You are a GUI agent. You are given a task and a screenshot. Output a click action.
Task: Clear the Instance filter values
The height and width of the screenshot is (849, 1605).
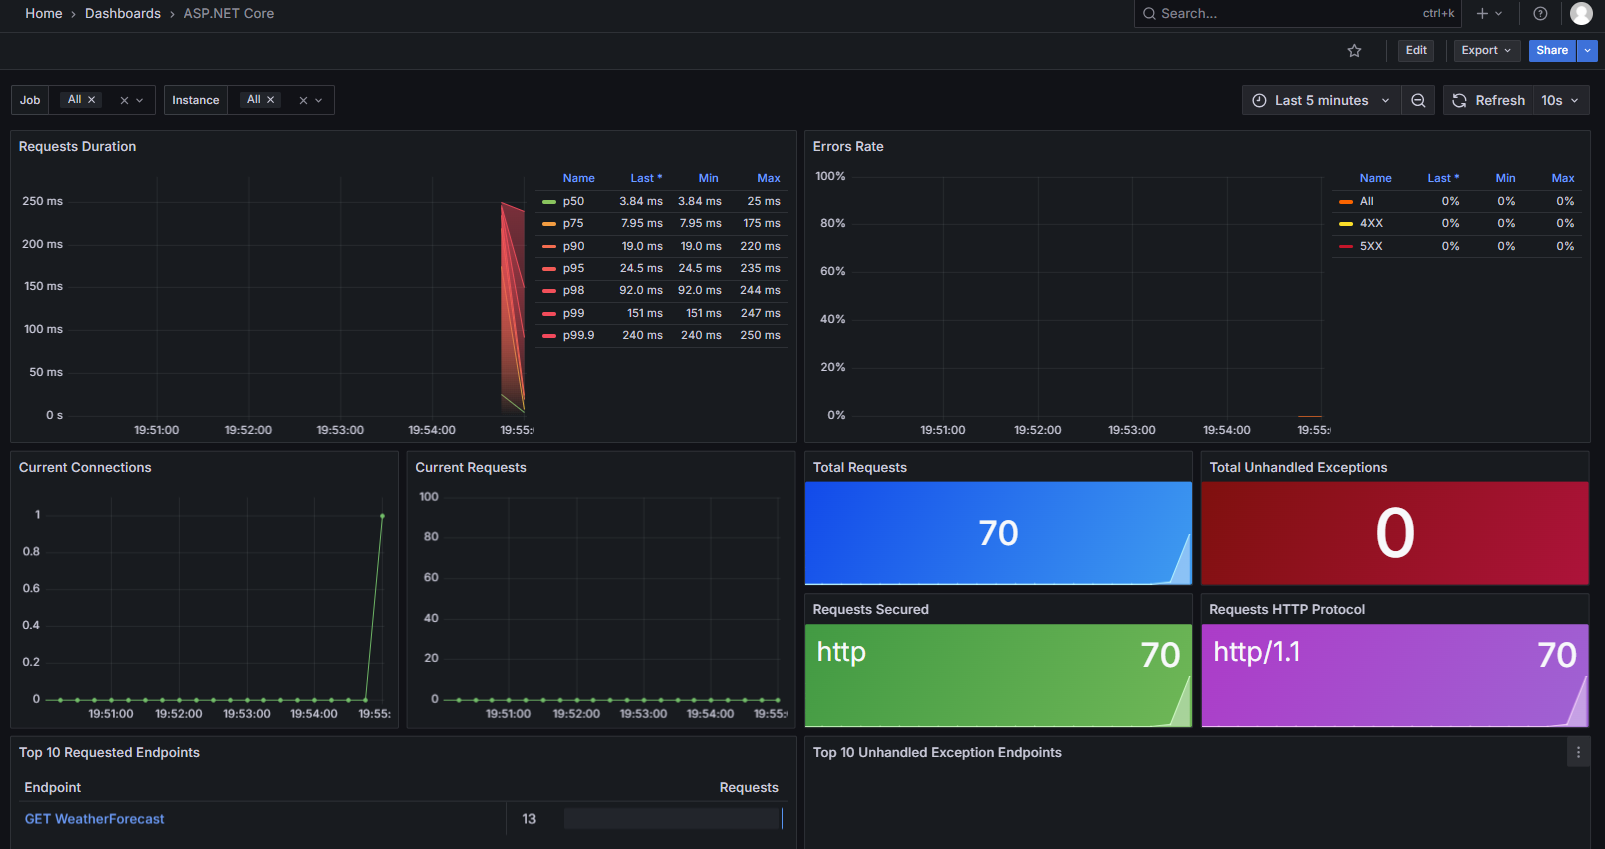click(303, 100)
